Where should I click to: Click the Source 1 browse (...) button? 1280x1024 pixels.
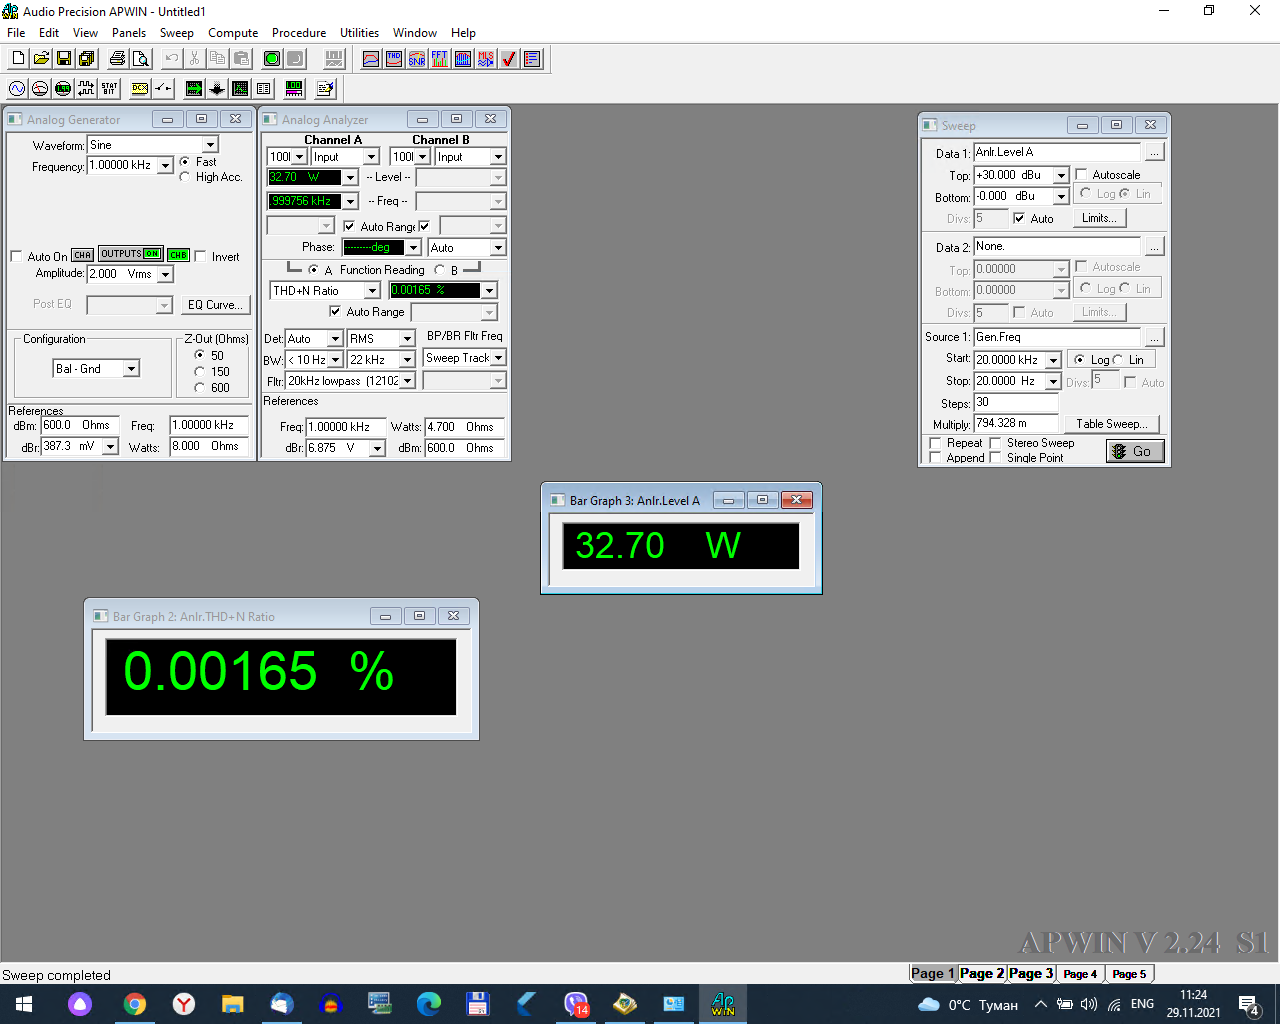pyautogui.click(x=1154, y=337)
